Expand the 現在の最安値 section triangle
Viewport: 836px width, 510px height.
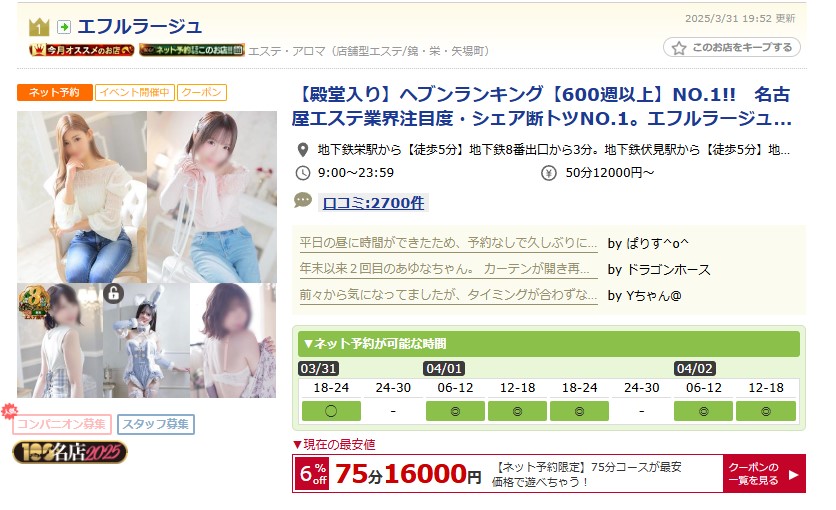(297, 444)
